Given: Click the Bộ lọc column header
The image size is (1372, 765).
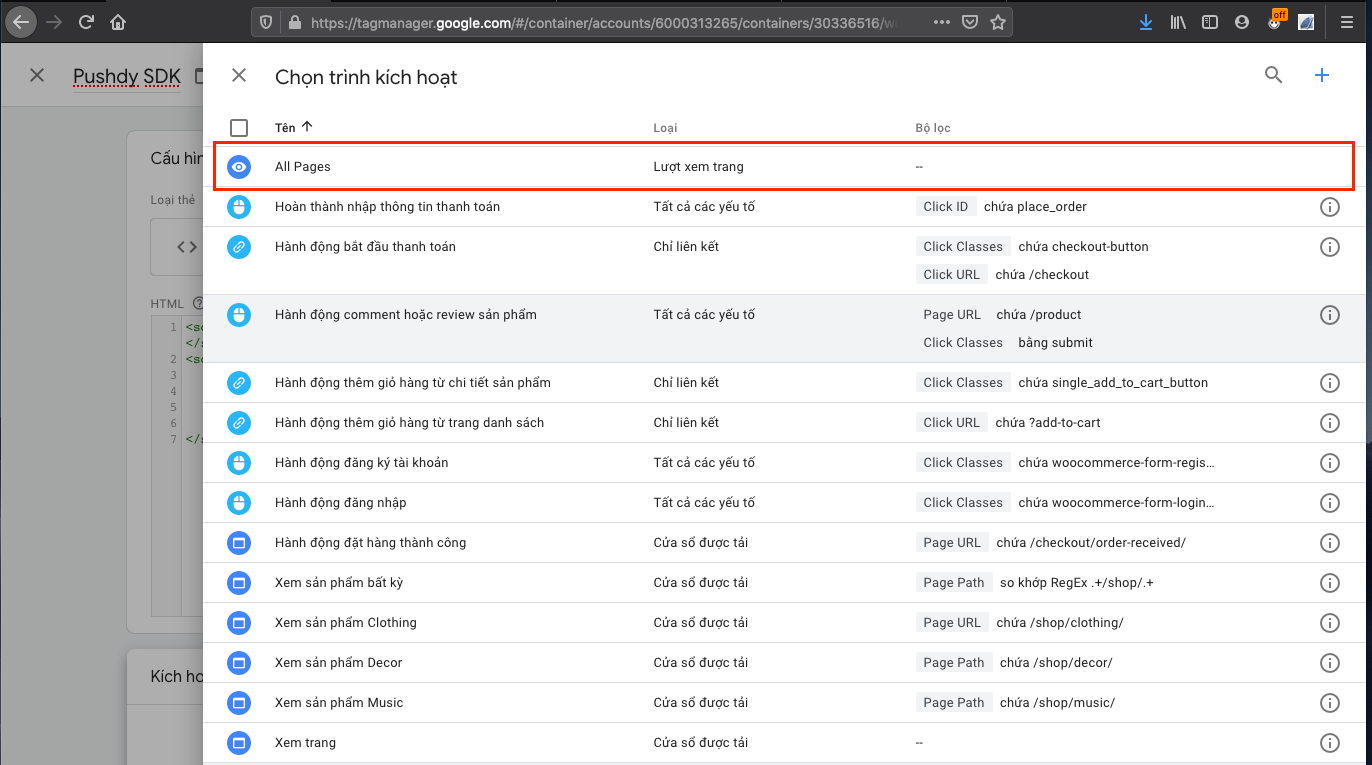Looking at the screenshot, I should click(932, 128).
